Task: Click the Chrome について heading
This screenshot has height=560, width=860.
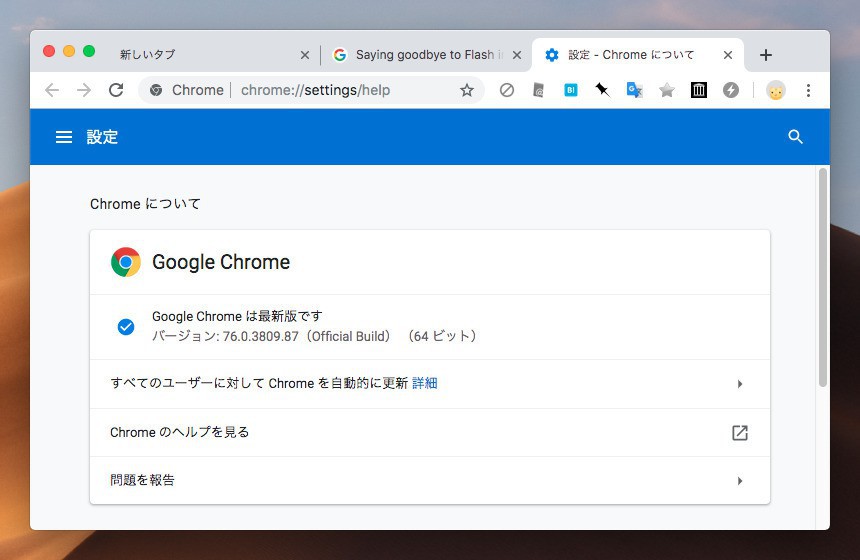Action: click(x=145, y=204)
